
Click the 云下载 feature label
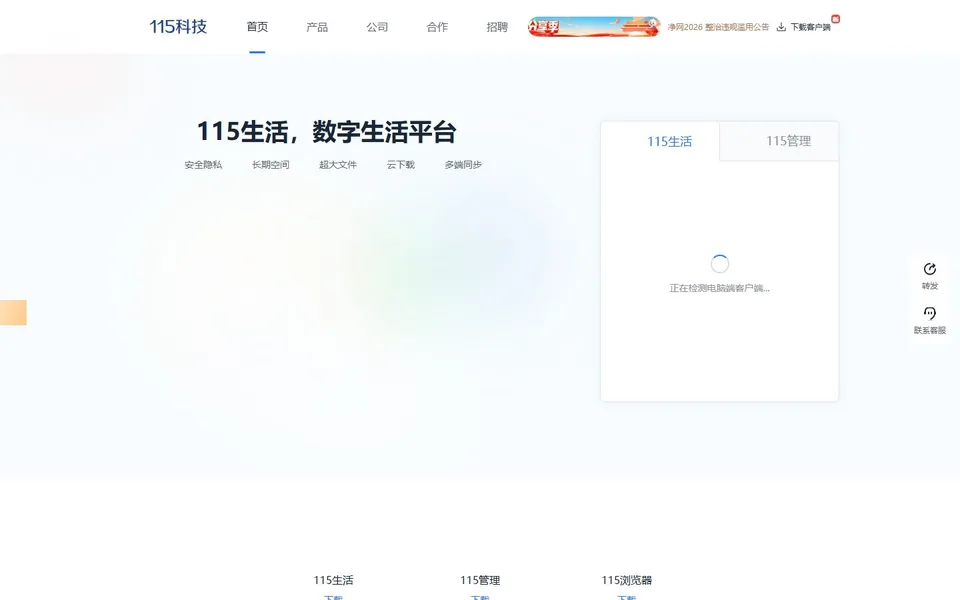tap(401, 165)
